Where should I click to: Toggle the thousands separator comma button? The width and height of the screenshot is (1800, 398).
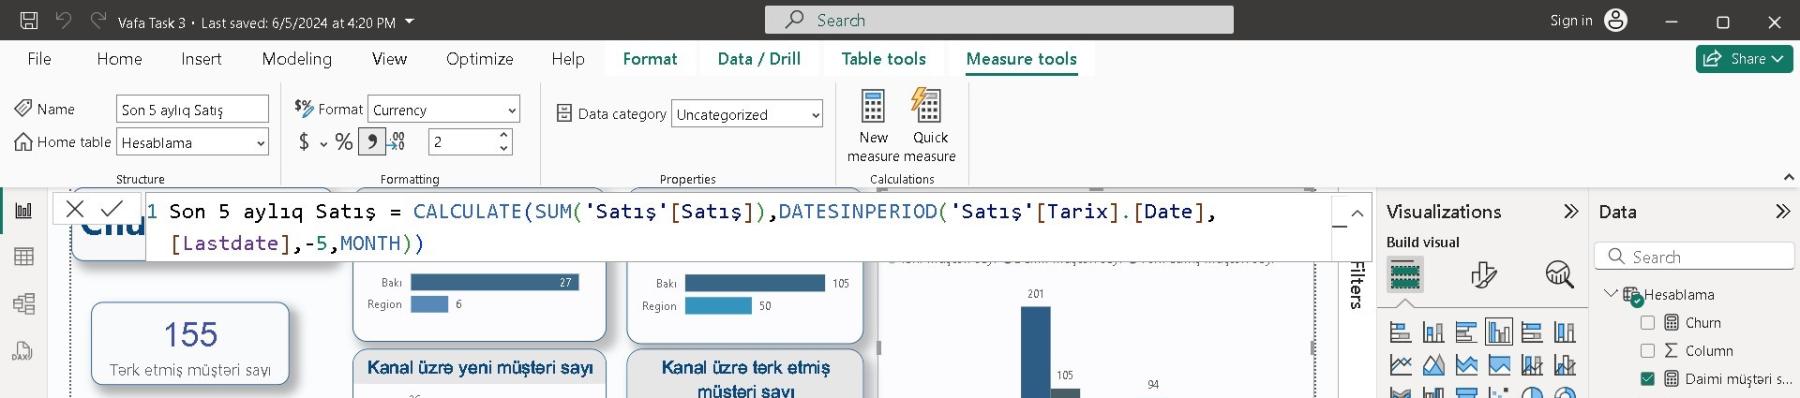372,142
